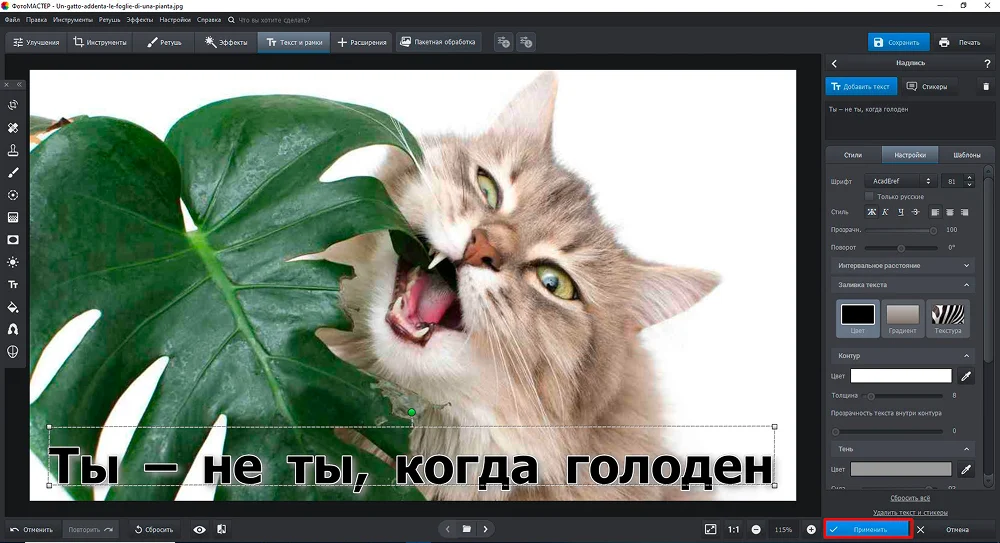Increase font size with stepper up arrow
1000x543 pixels.
click(x=969, y=178)
